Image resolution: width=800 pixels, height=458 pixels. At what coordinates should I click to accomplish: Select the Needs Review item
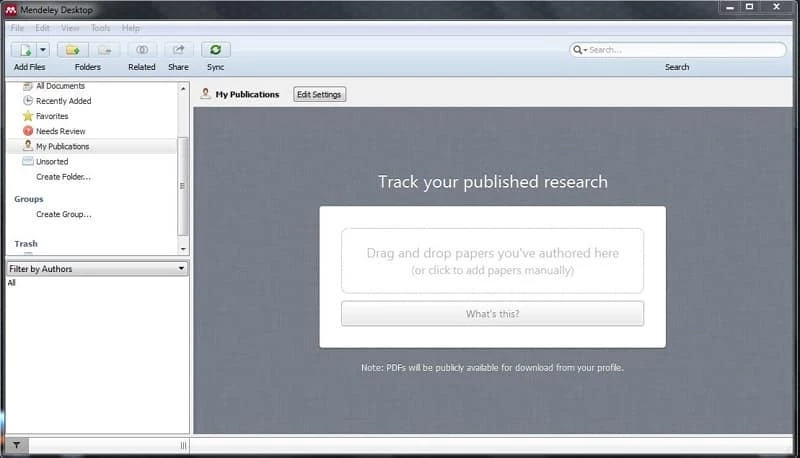[60, 131]
